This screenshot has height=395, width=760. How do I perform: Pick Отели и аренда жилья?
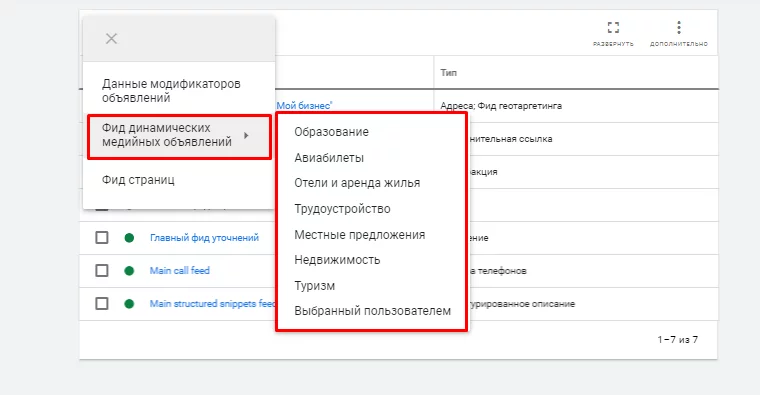[x=357, y=183]
